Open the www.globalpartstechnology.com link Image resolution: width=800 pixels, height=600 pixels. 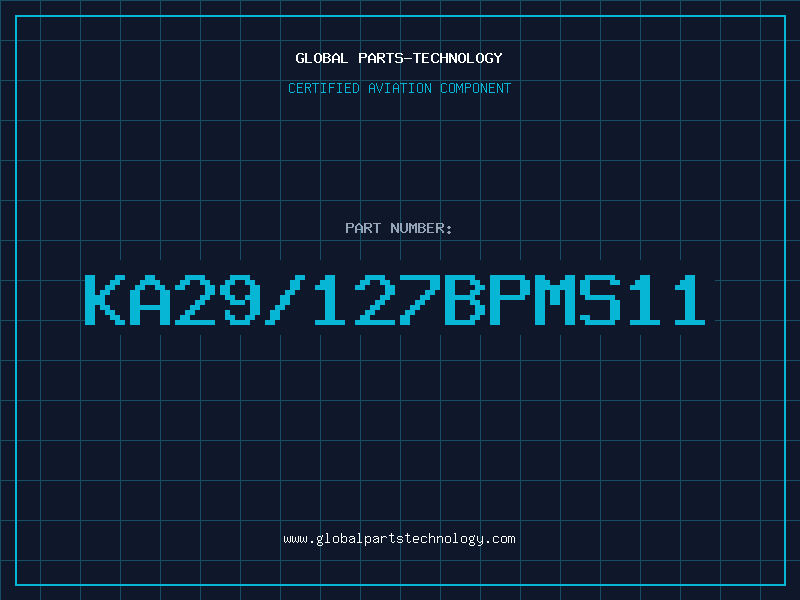coord(399,539)
